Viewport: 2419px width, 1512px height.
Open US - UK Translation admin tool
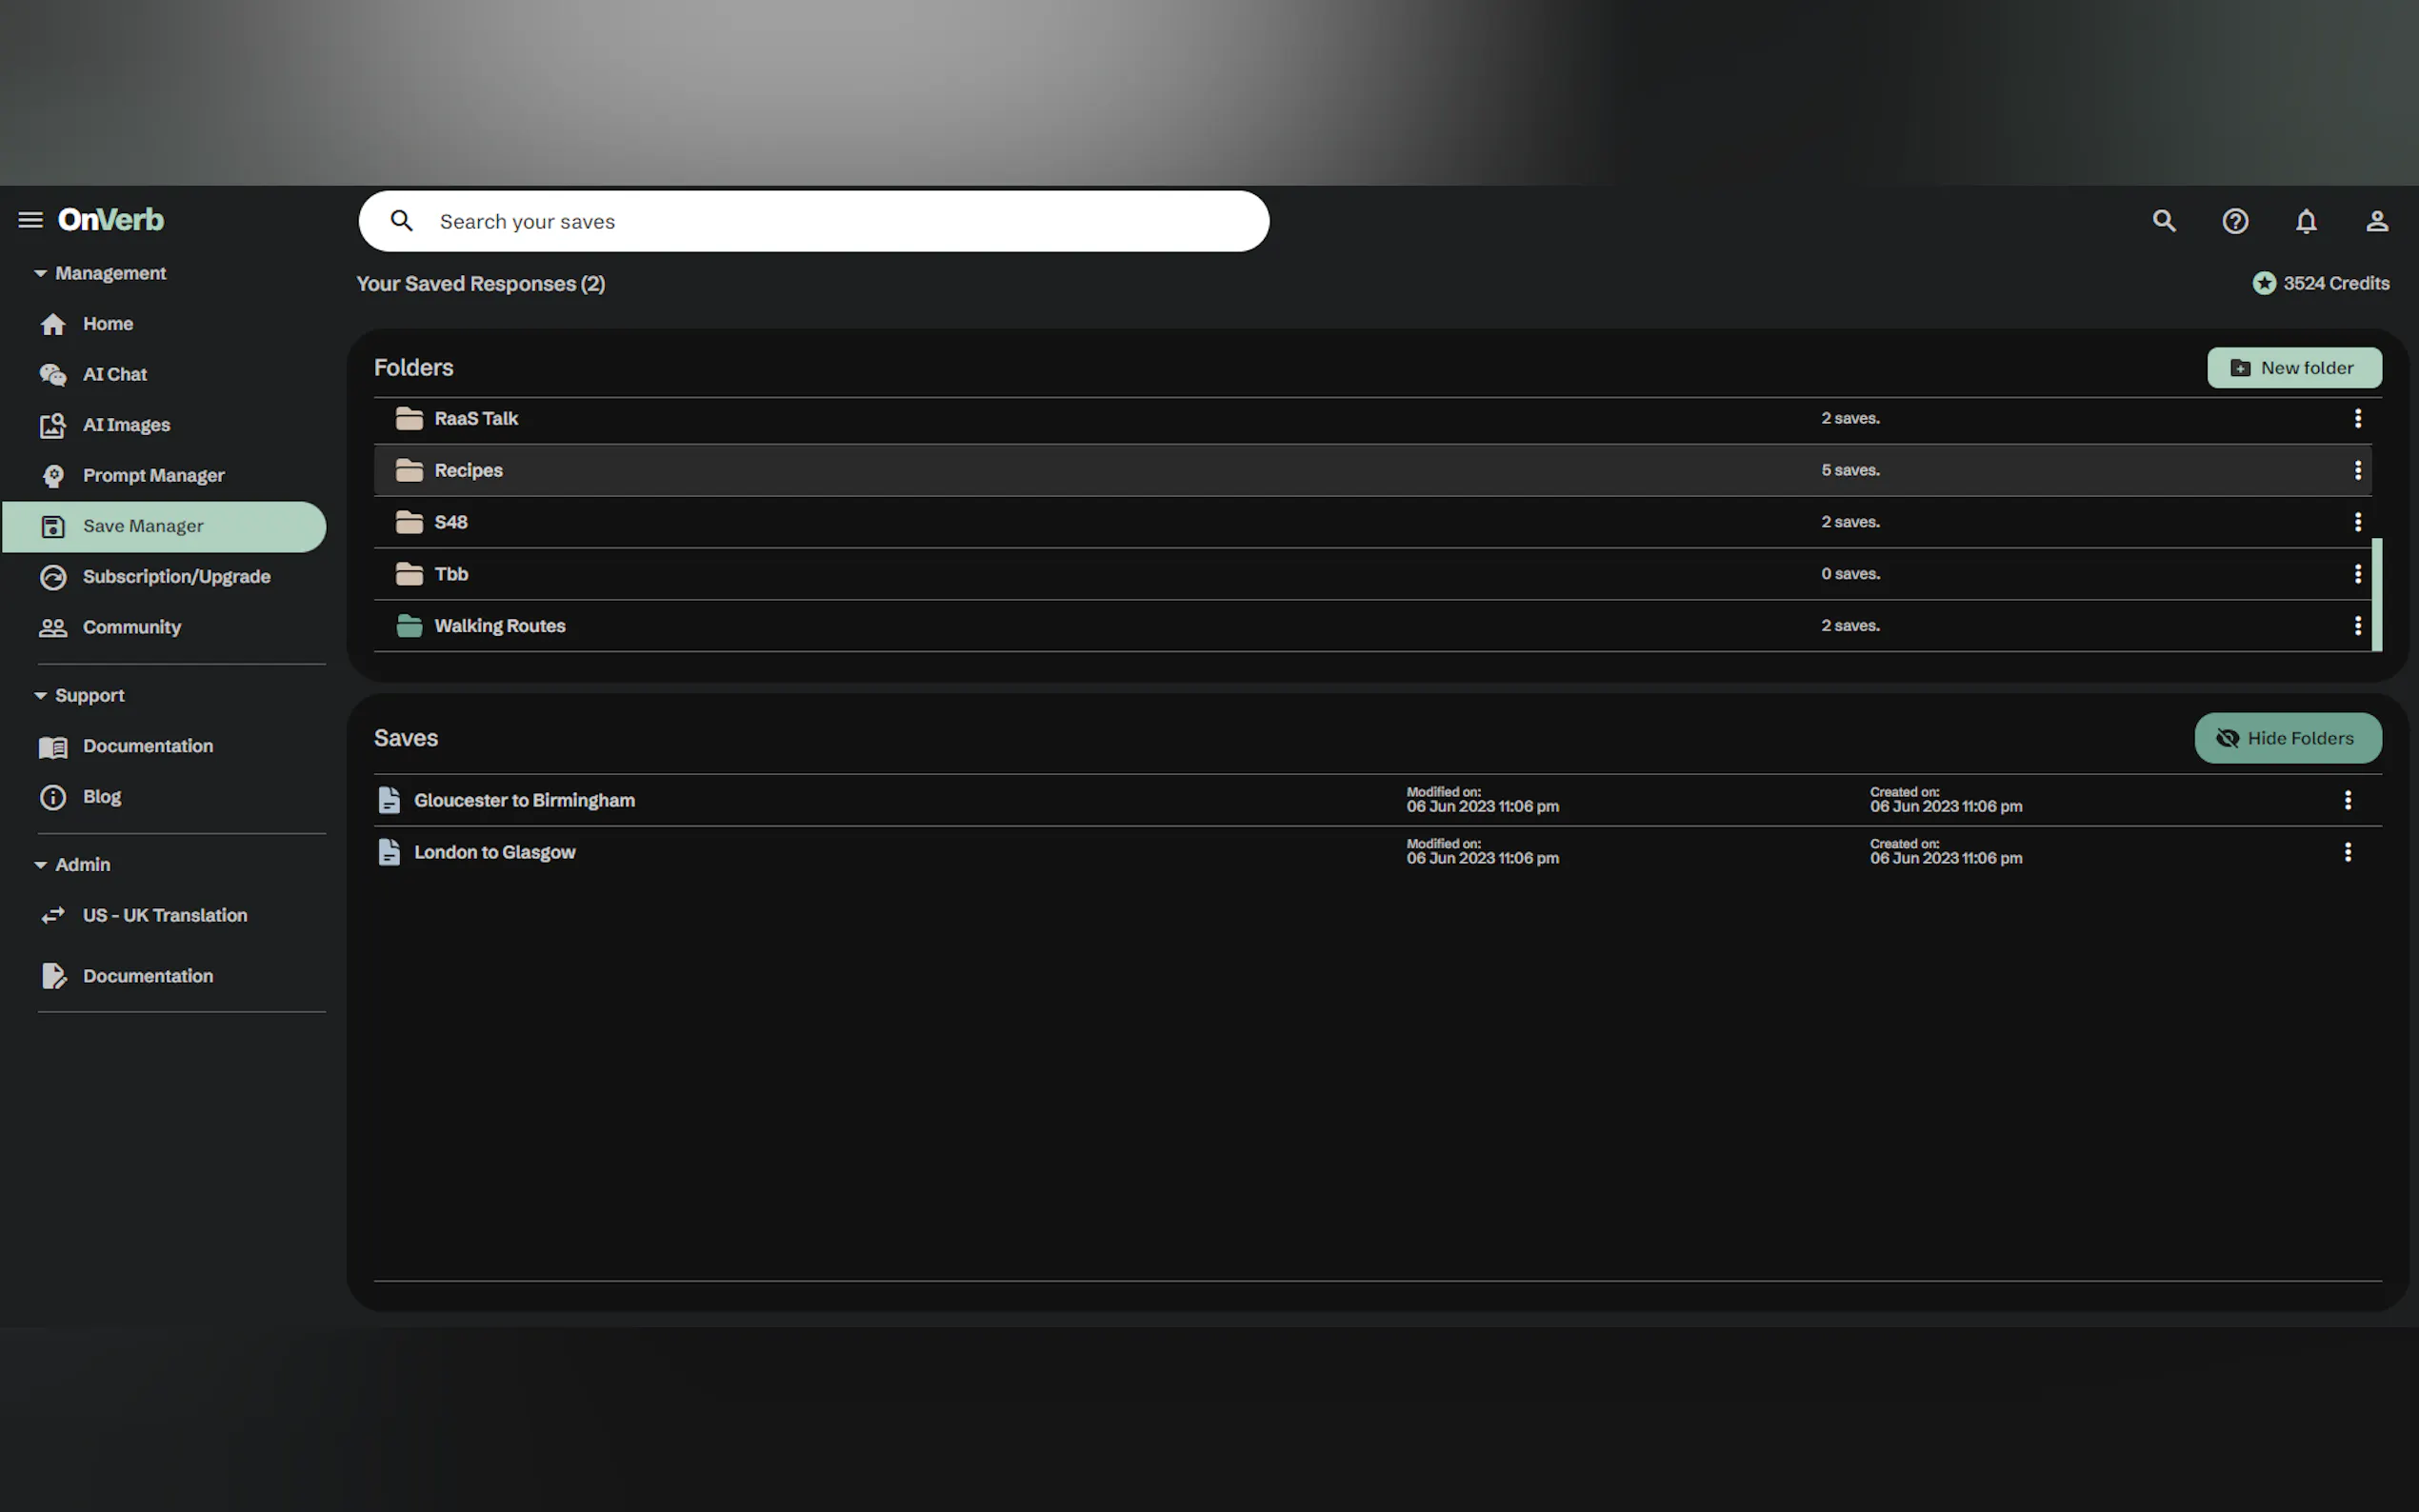[164, 915]
